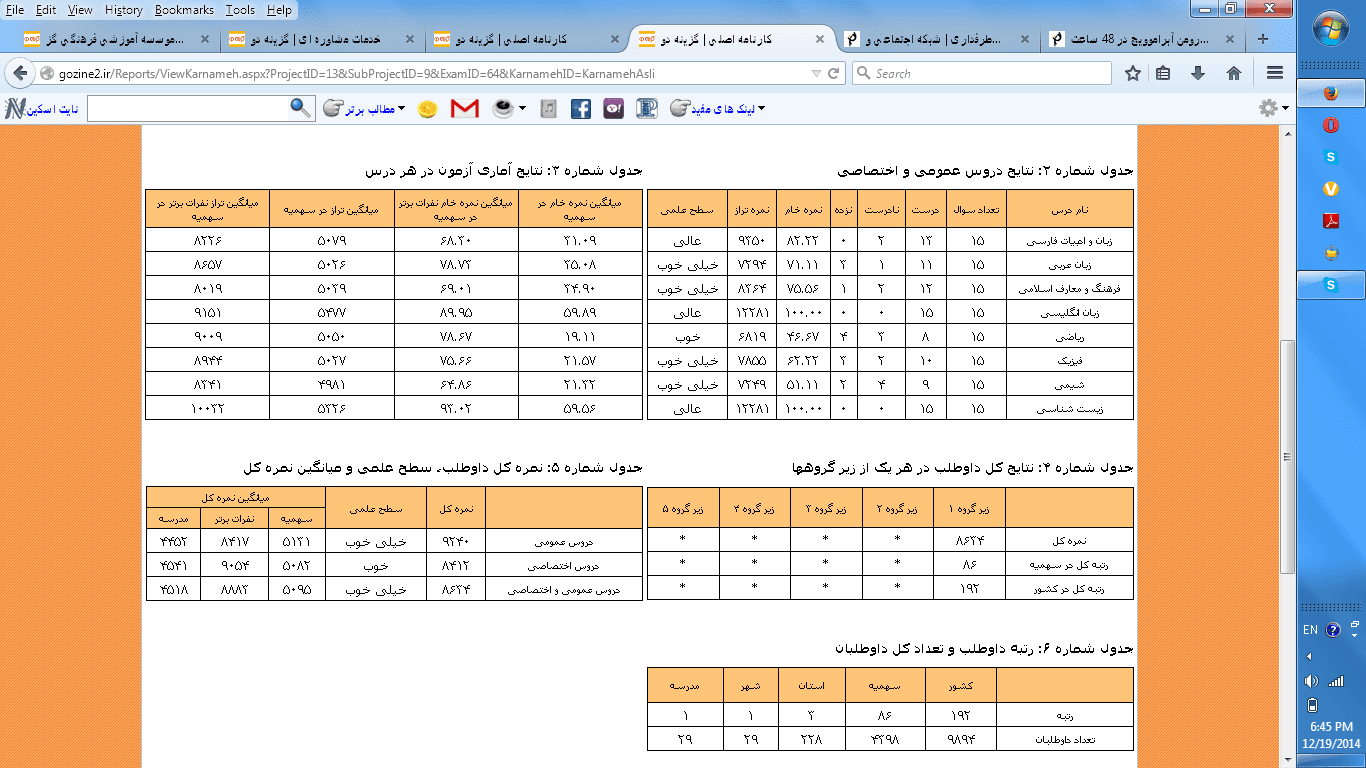Reload the page with the refresh icon

[x=835, y=73]
